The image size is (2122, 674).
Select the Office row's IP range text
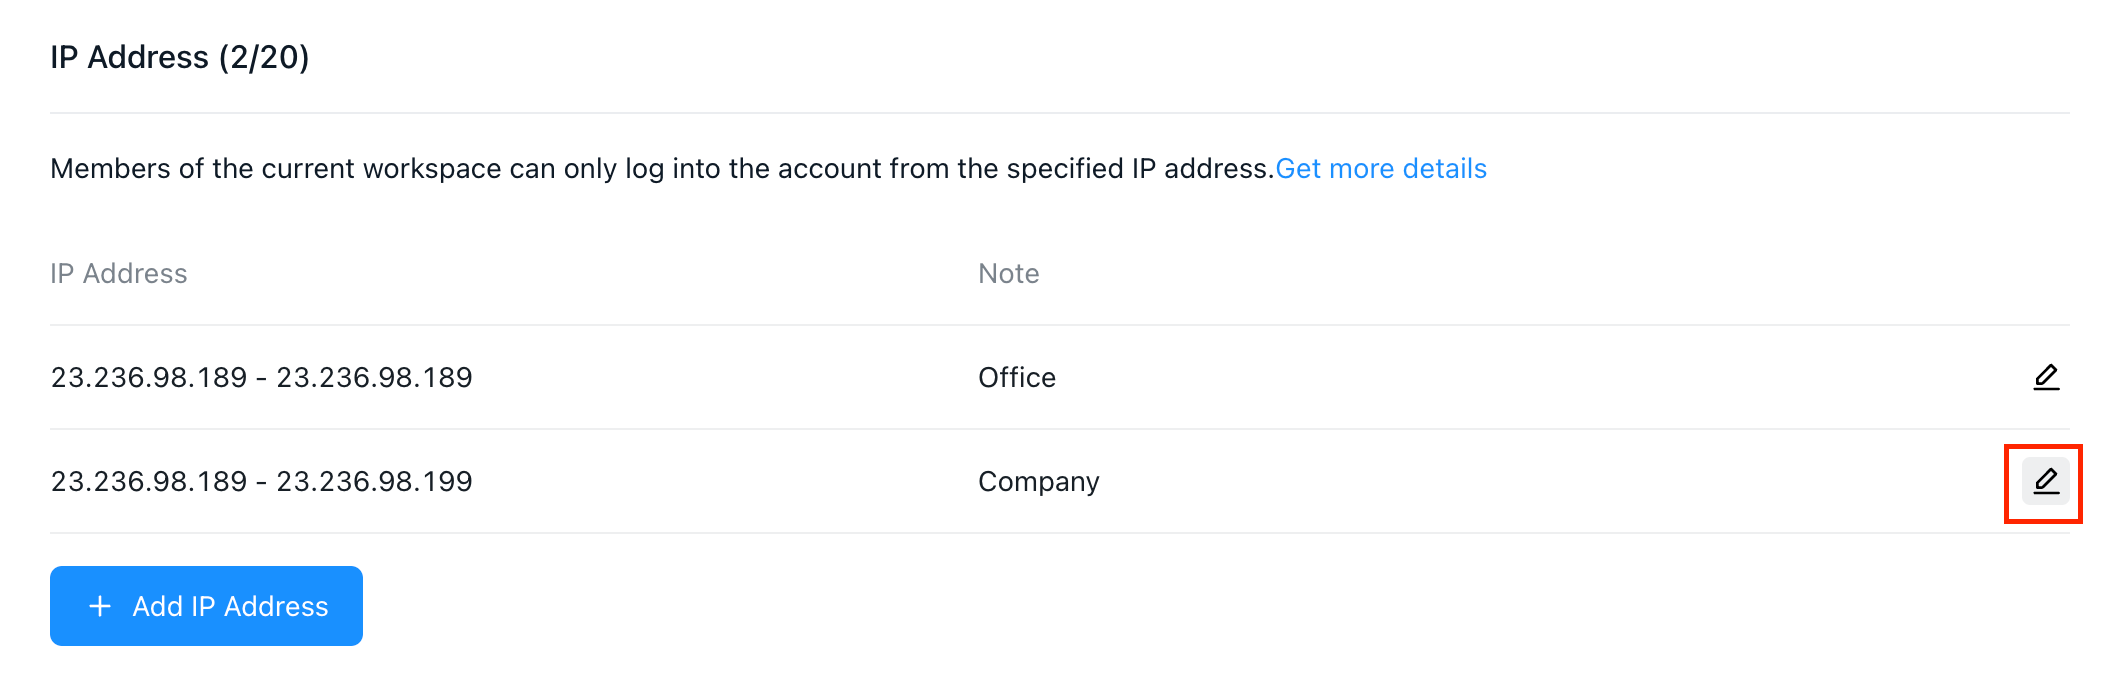point(261,377)
